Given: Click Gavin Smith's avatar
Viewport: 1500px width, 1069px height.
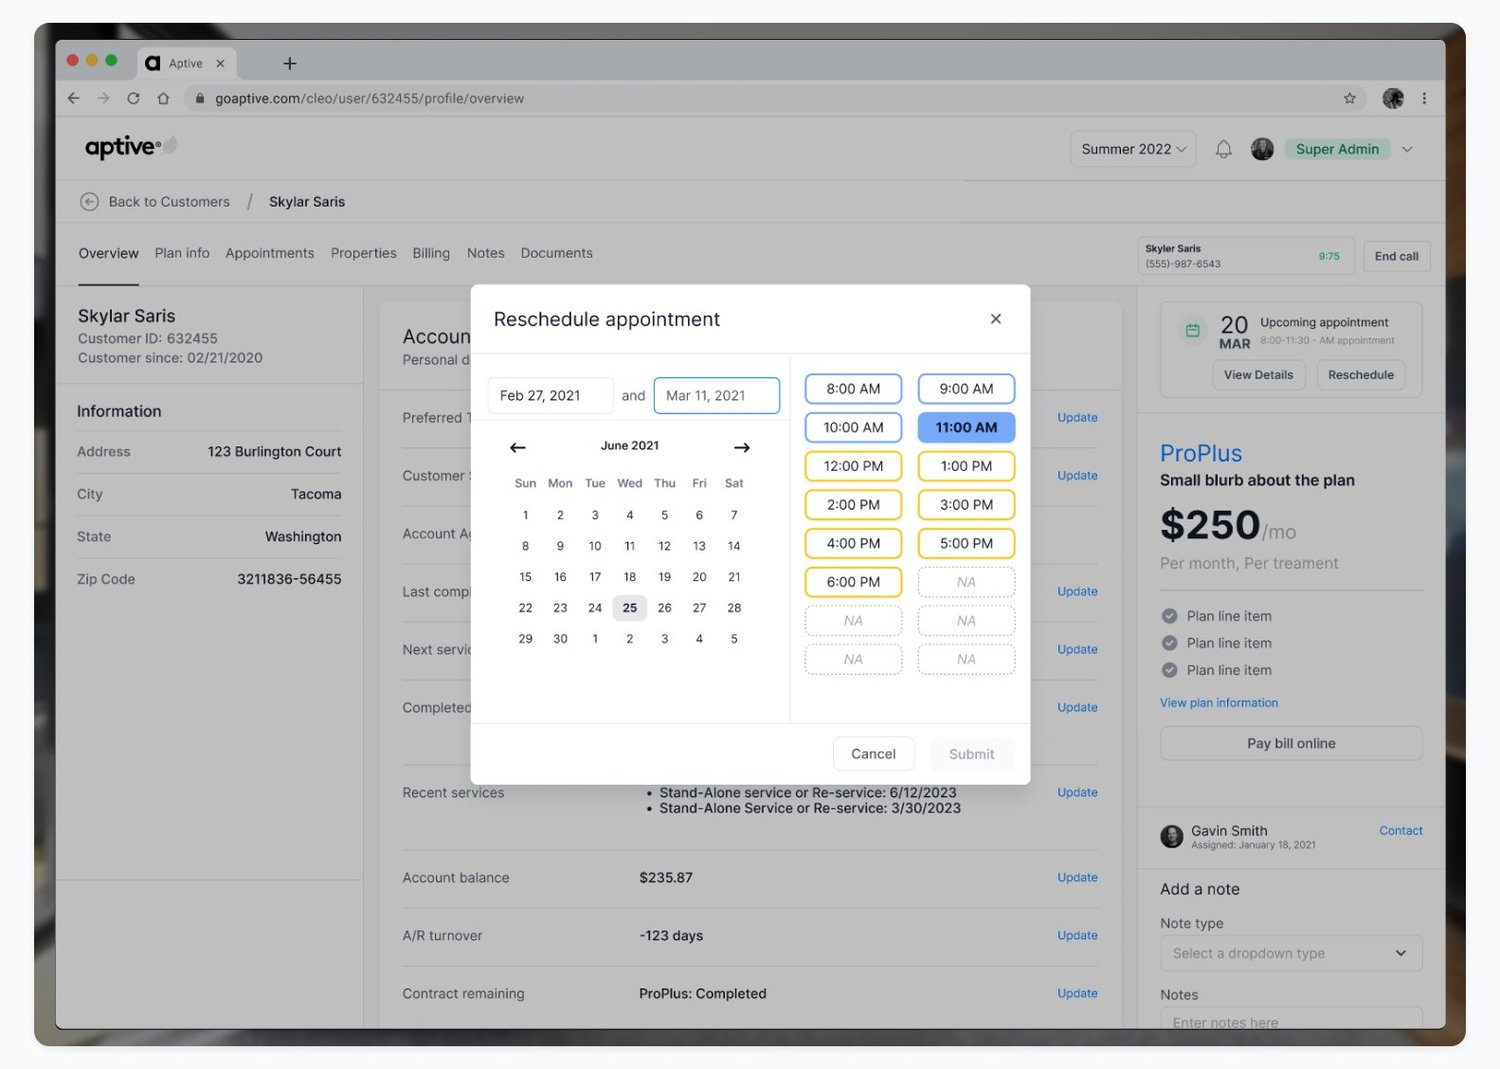Looking at the screenshot, I should (1171, 836).
